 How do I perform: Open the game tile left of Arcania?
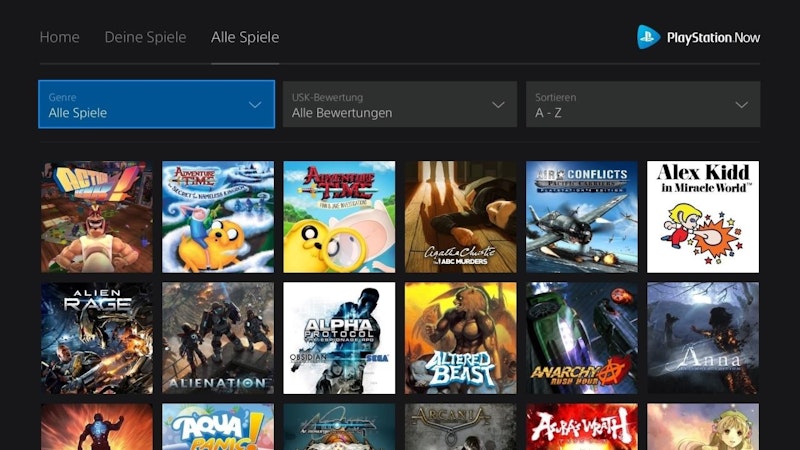[x=339, y=427]
